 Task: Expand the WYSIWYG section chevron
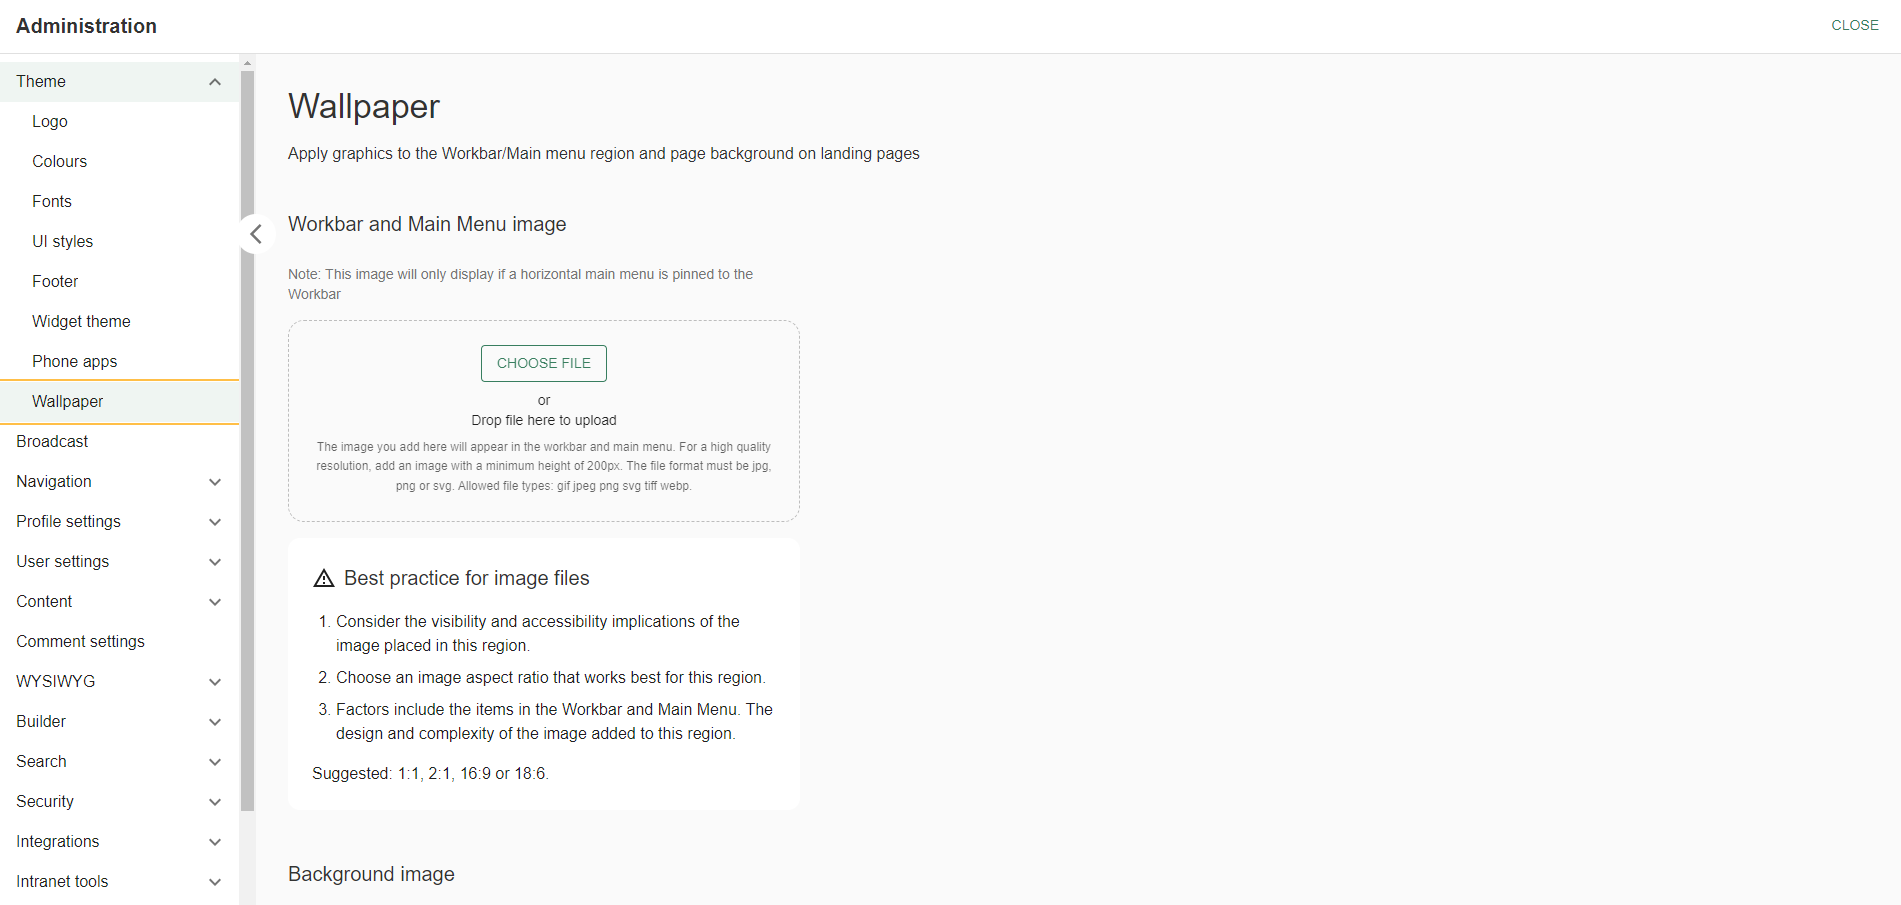click(215, 682)
